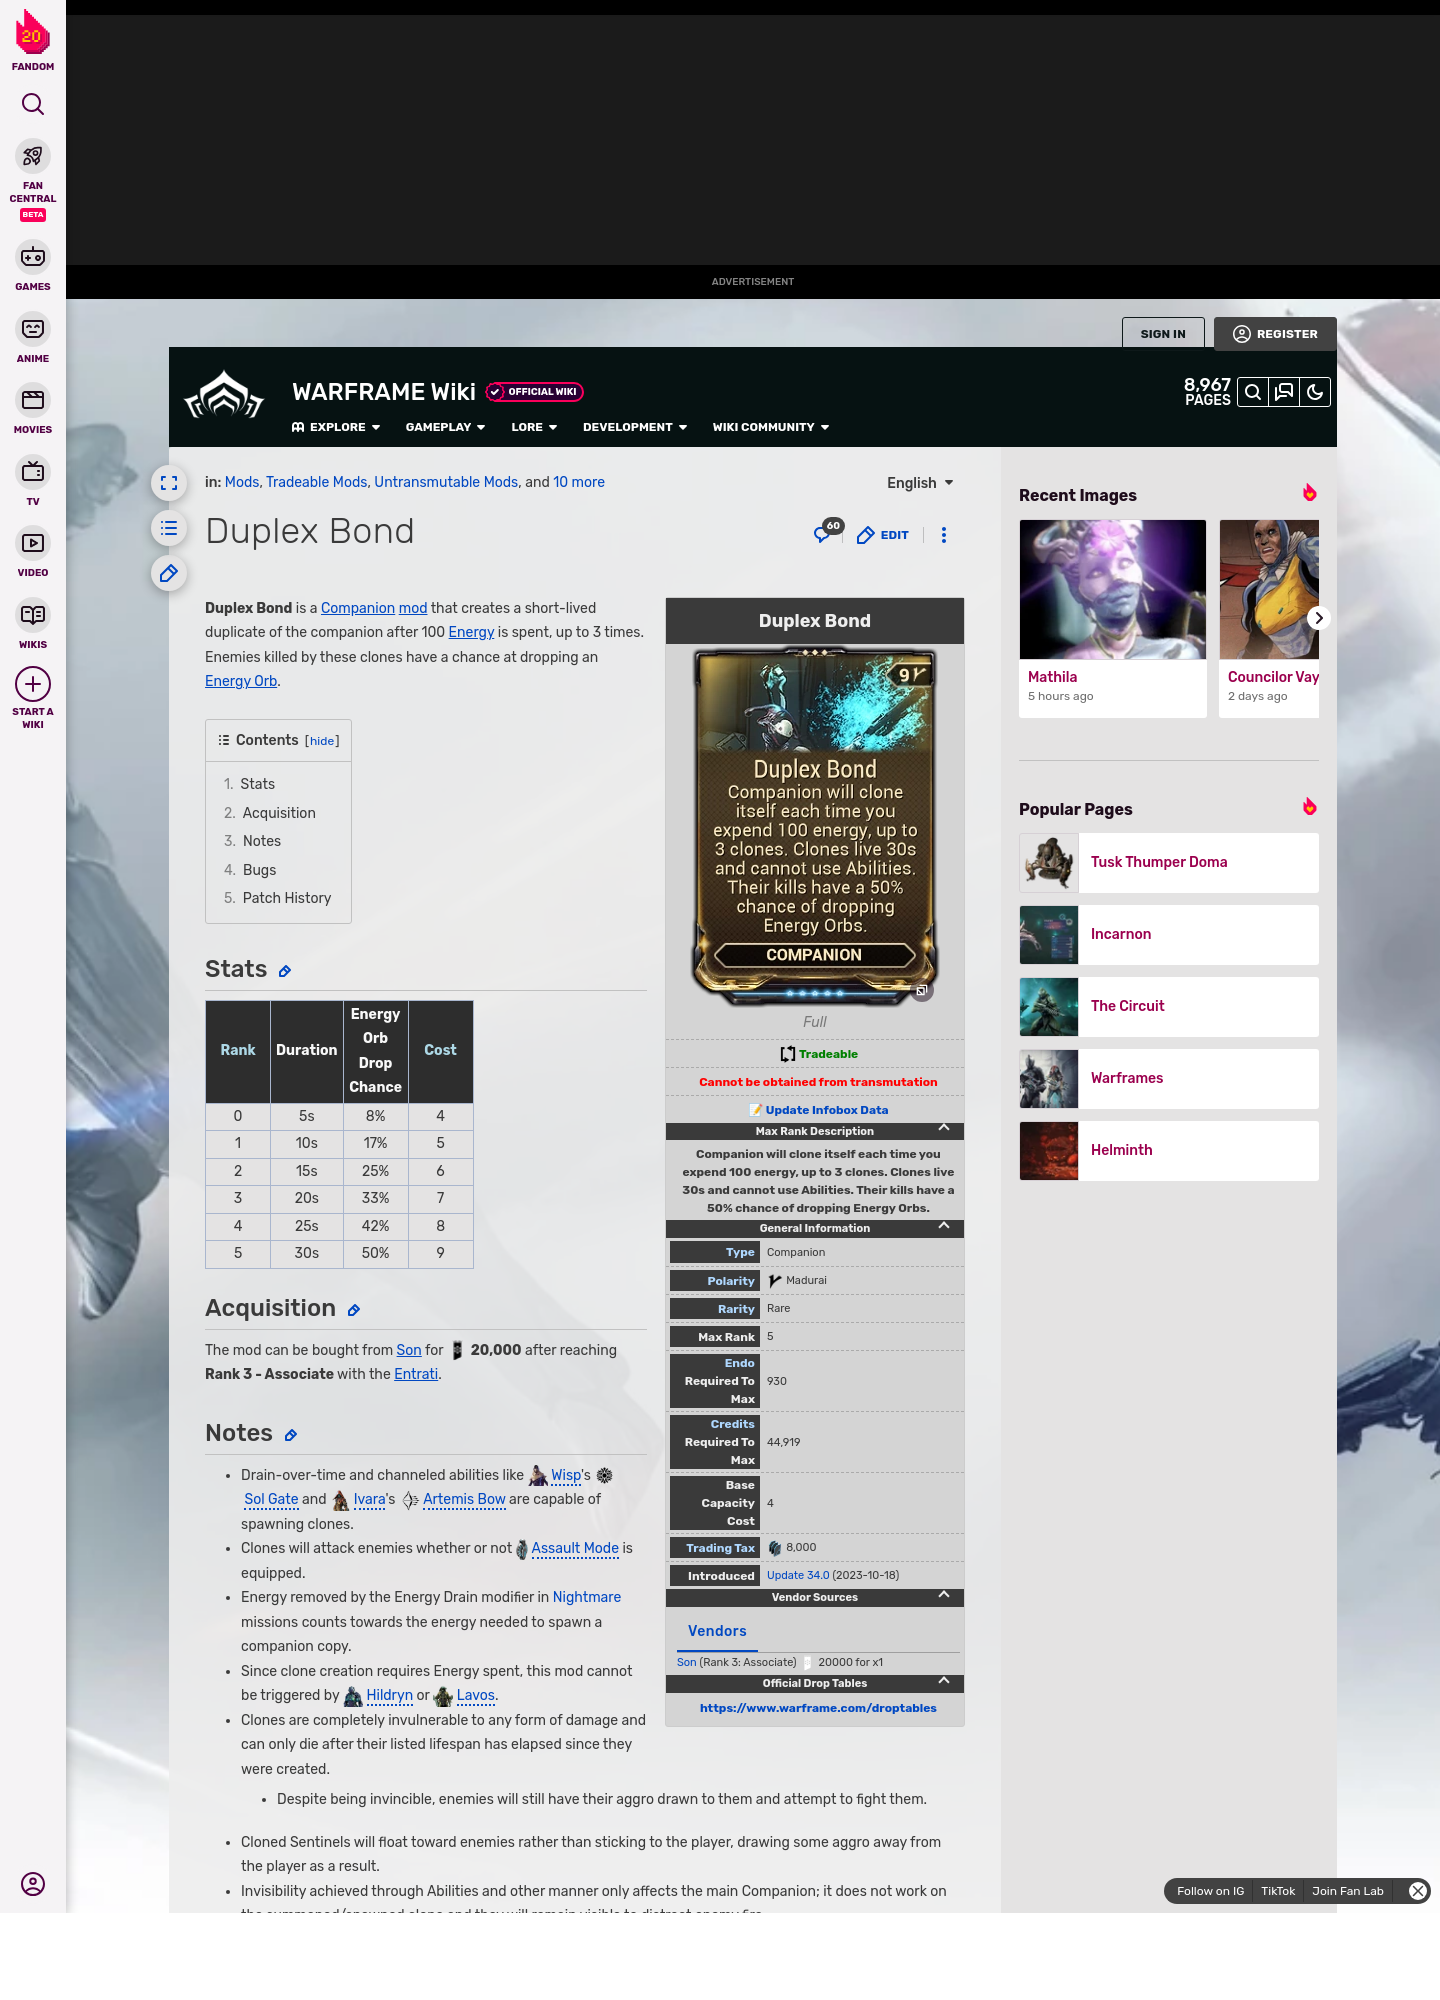Click the floating pencil edit icon

click(x=169, y=573)
